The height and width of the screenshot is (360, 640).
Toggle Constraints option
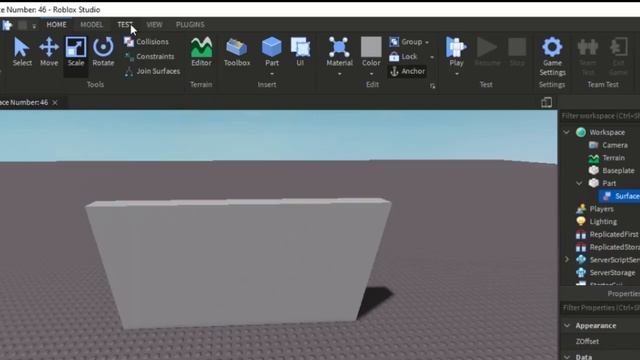tap(149, 56)
